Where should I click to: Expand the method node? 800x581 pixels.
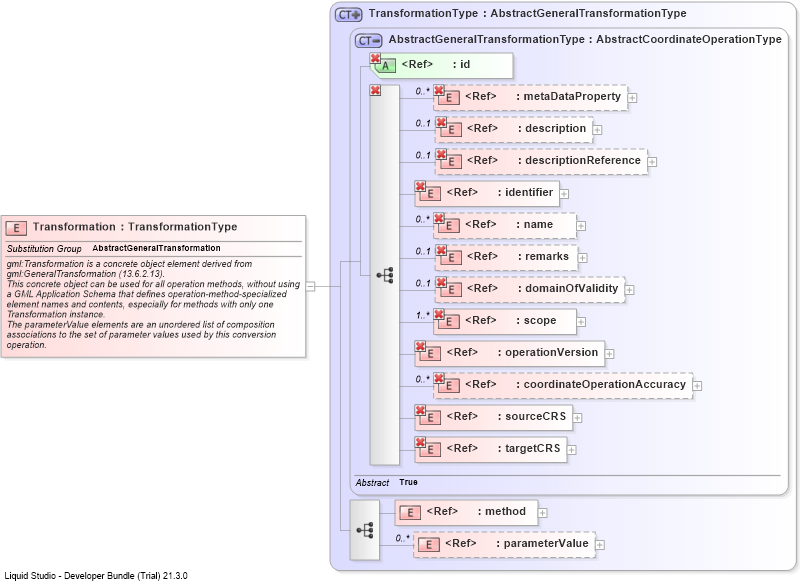coord(542,513)
